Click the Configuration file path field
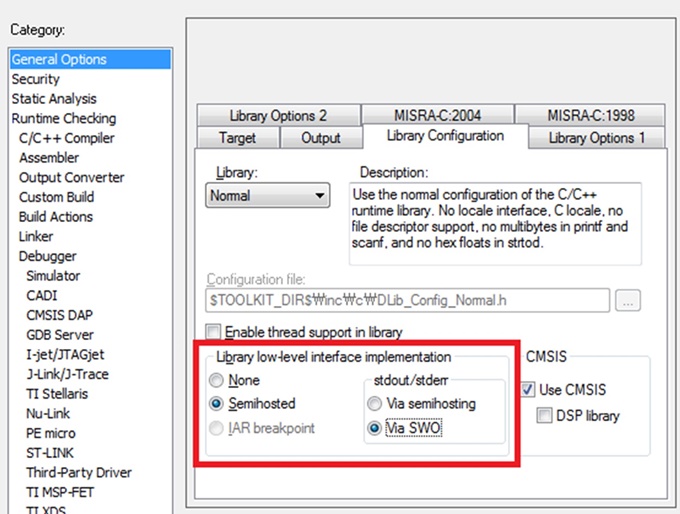680x514 pixels. (408, 300)
